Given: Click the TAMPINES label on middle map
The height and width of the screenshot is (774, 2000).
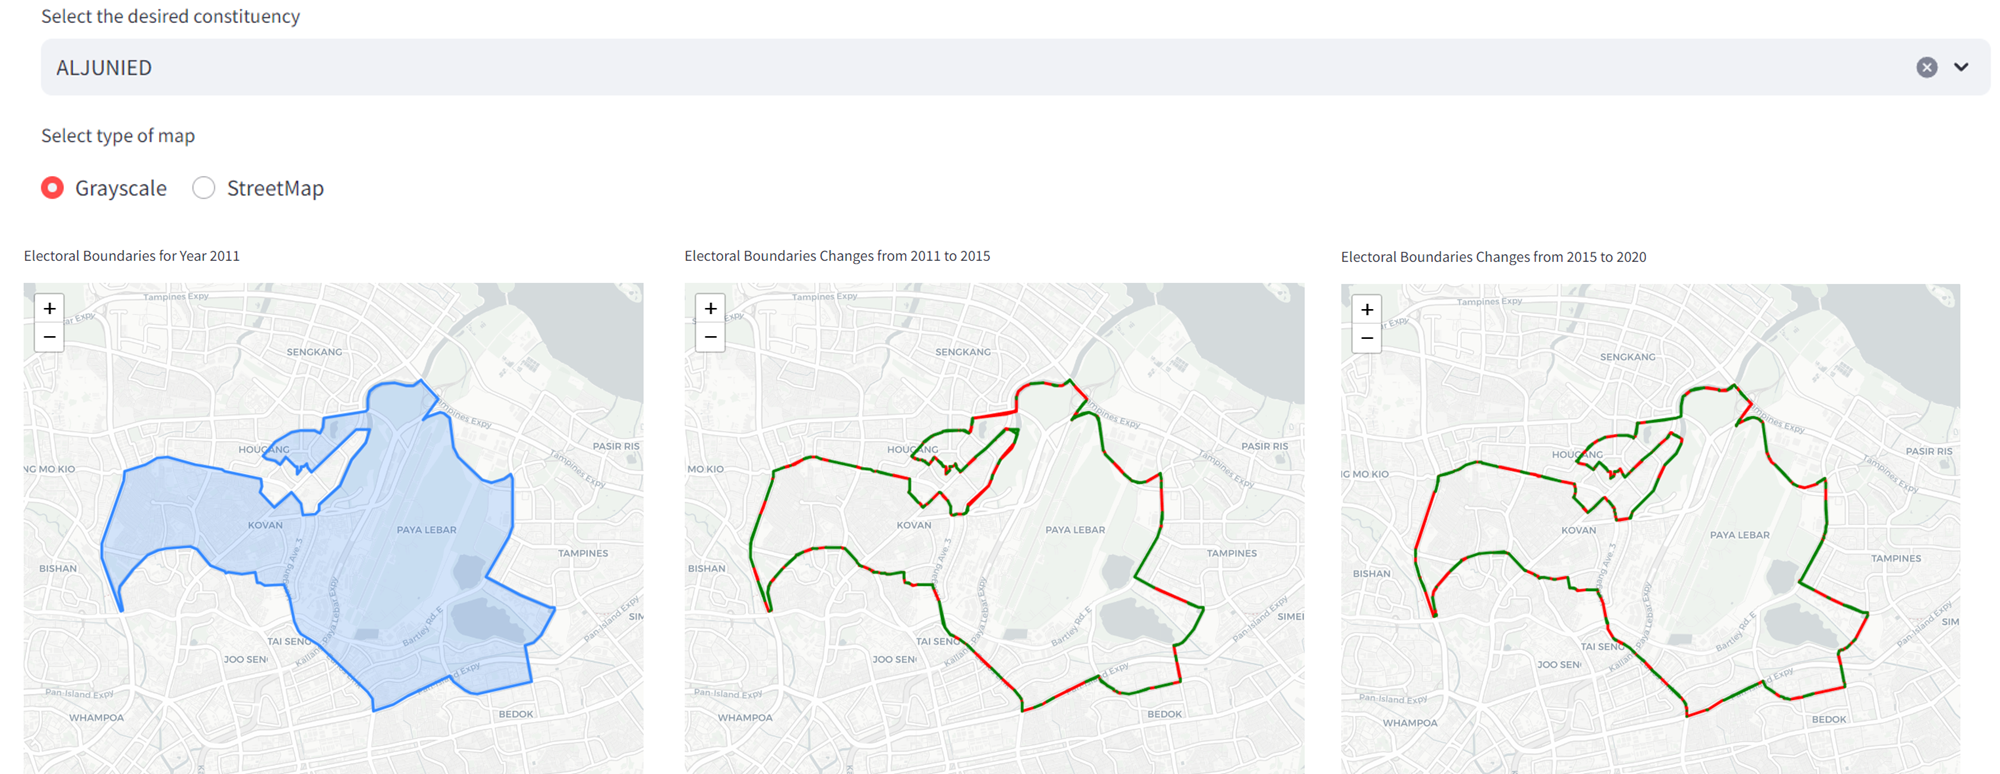Looking at the screenshot, I should point(1231,553).
